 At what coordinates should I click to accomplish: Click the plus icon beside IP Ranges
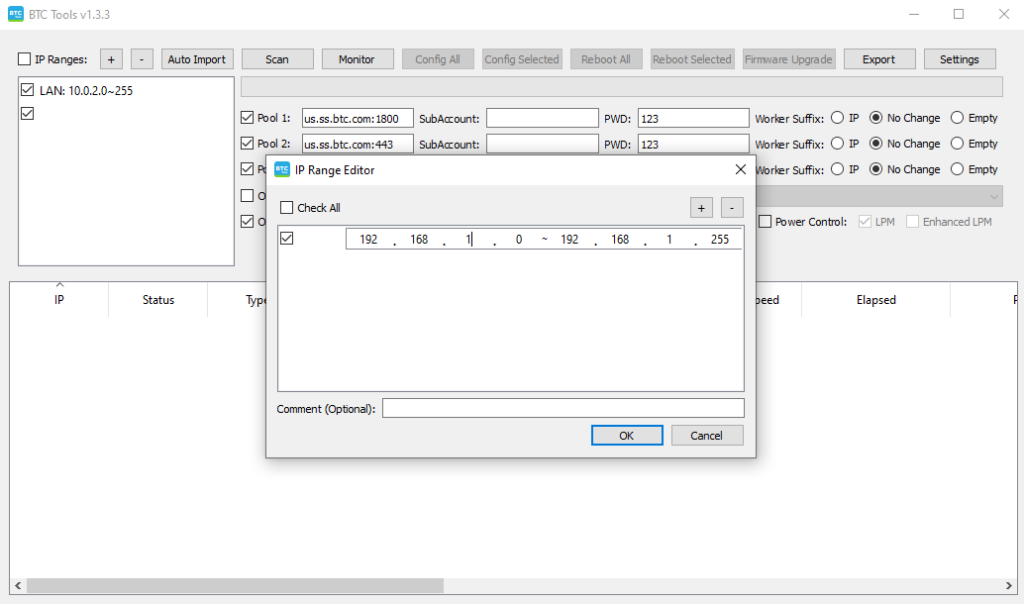[x=110, y=59]
